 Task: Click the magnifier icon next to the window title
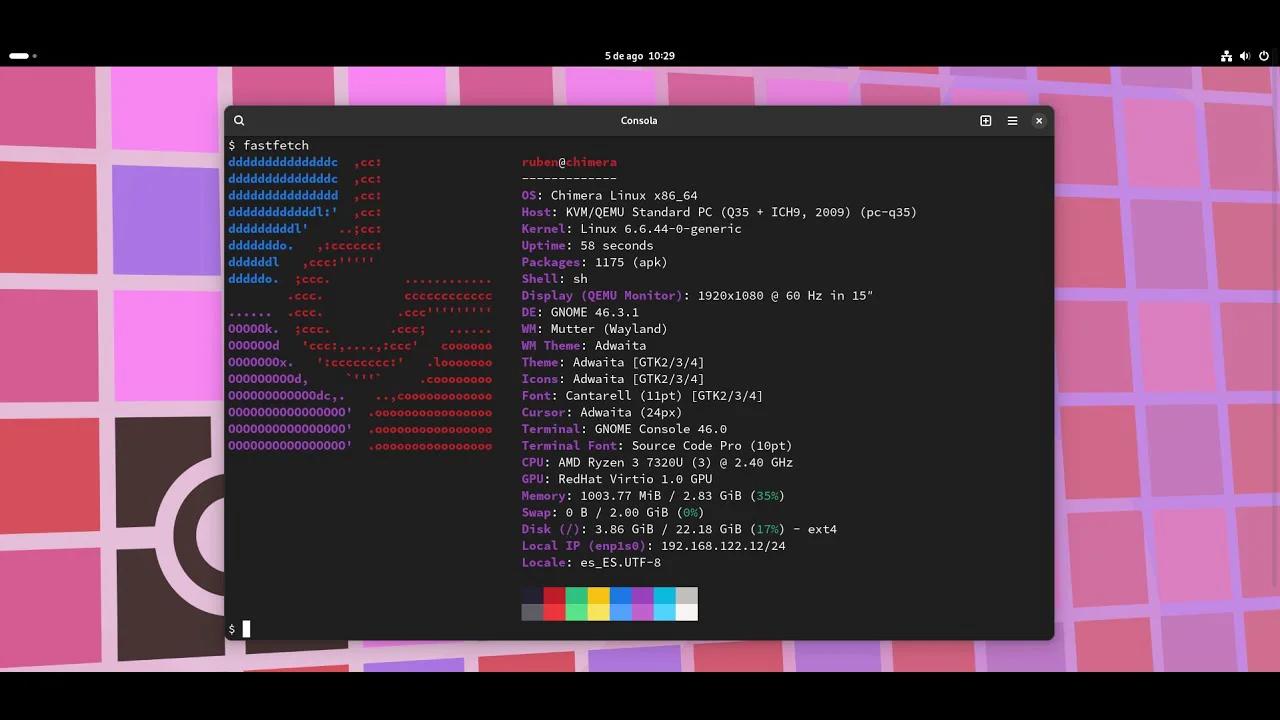(x=239, y=120)
